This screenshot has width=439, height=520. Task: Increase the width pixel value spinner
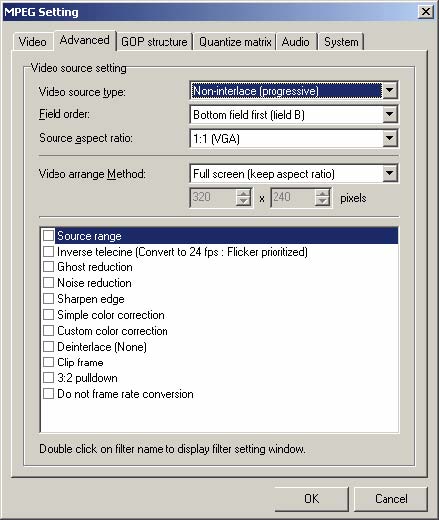244,193
